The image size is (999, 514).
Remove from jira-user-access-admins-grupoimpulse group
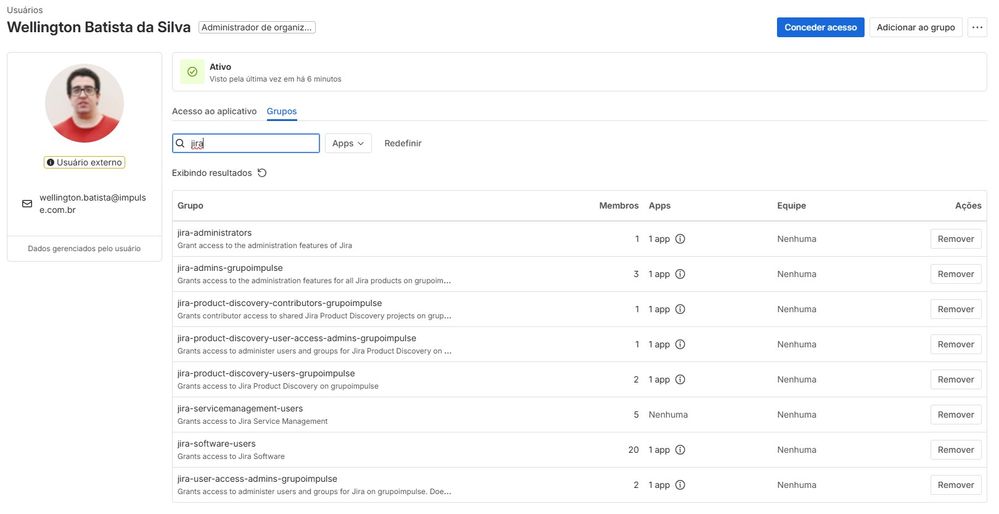coord(956,485)
